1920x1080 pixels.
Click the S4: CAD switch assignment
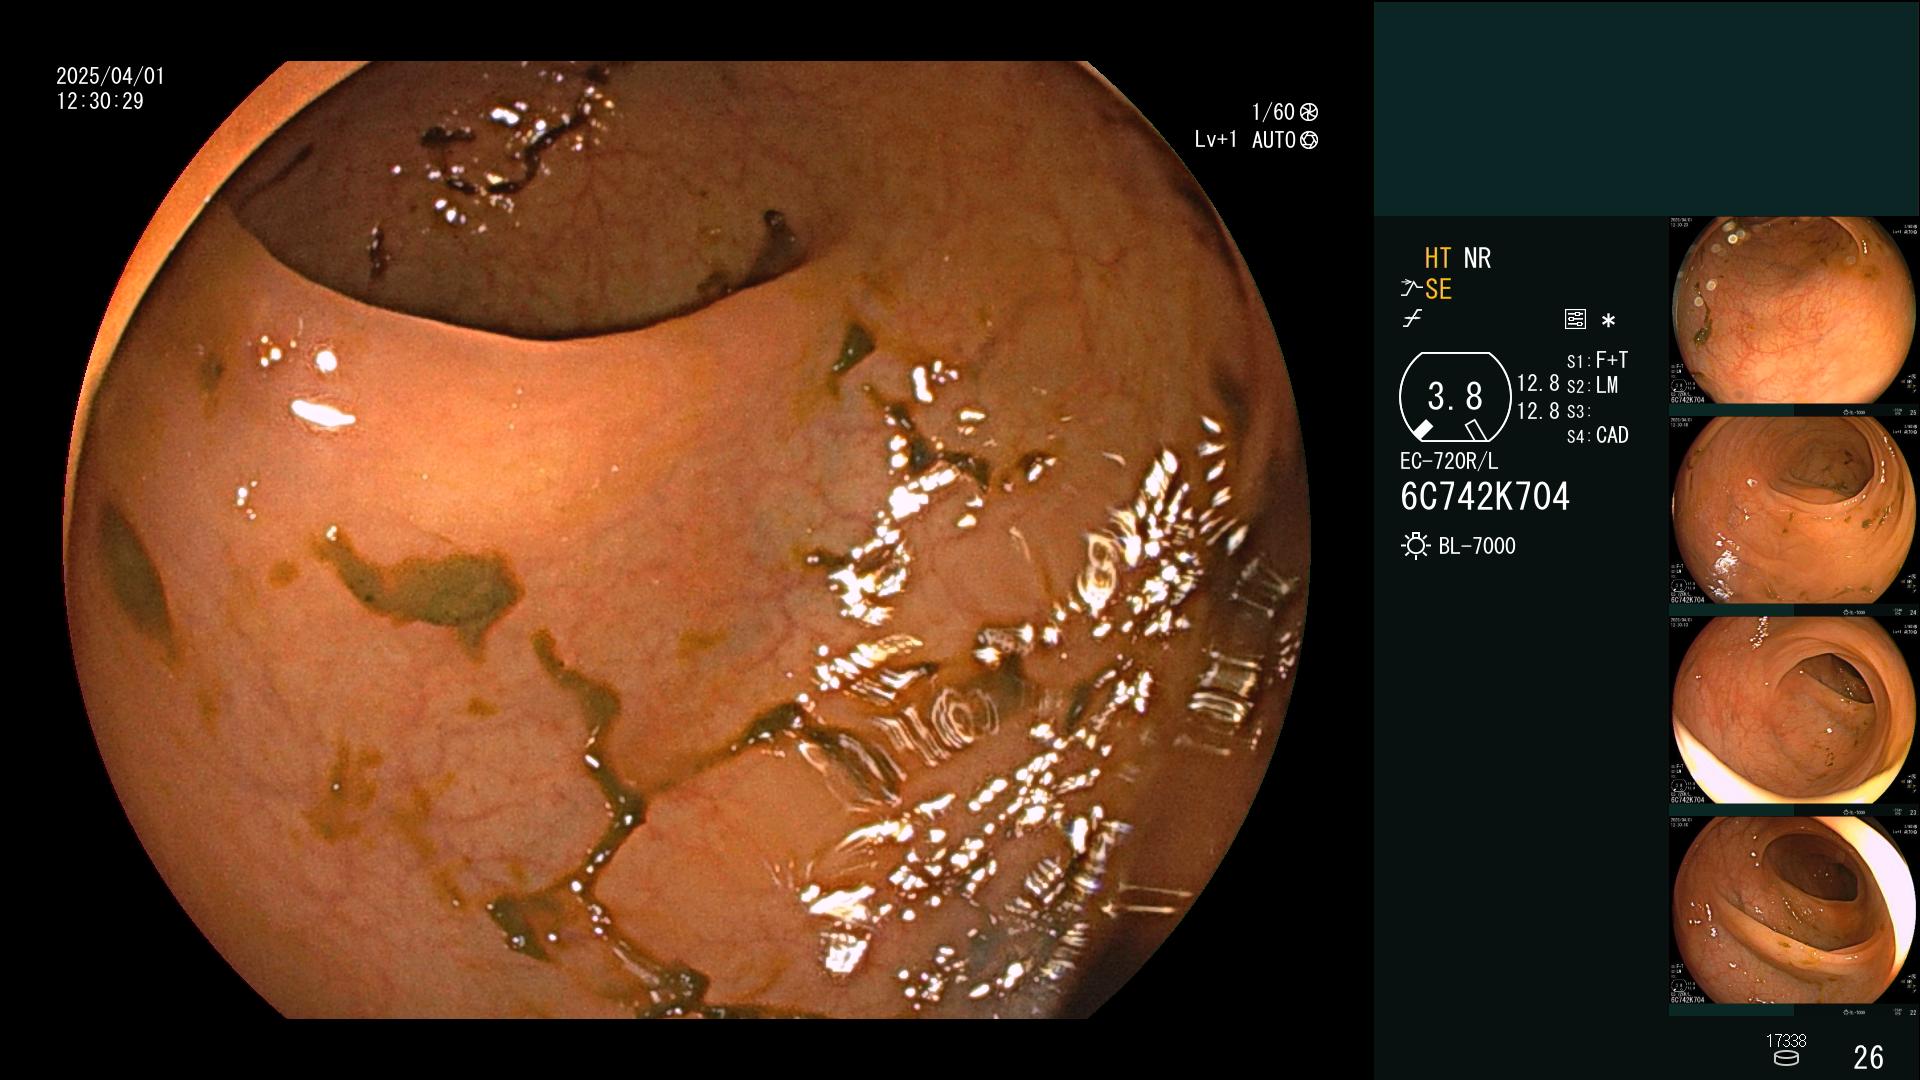[1597, 436]
